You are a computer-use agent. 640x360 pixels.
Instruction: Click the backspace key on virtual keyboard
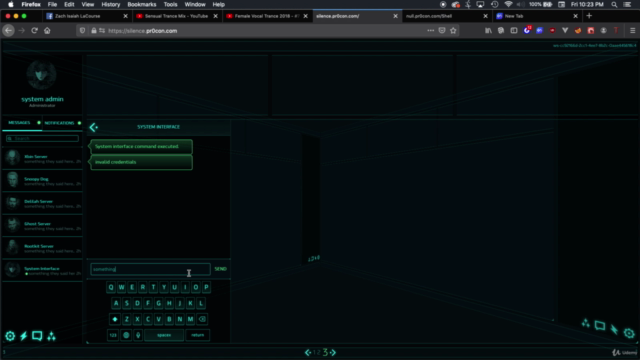click(x=202, y=319)
